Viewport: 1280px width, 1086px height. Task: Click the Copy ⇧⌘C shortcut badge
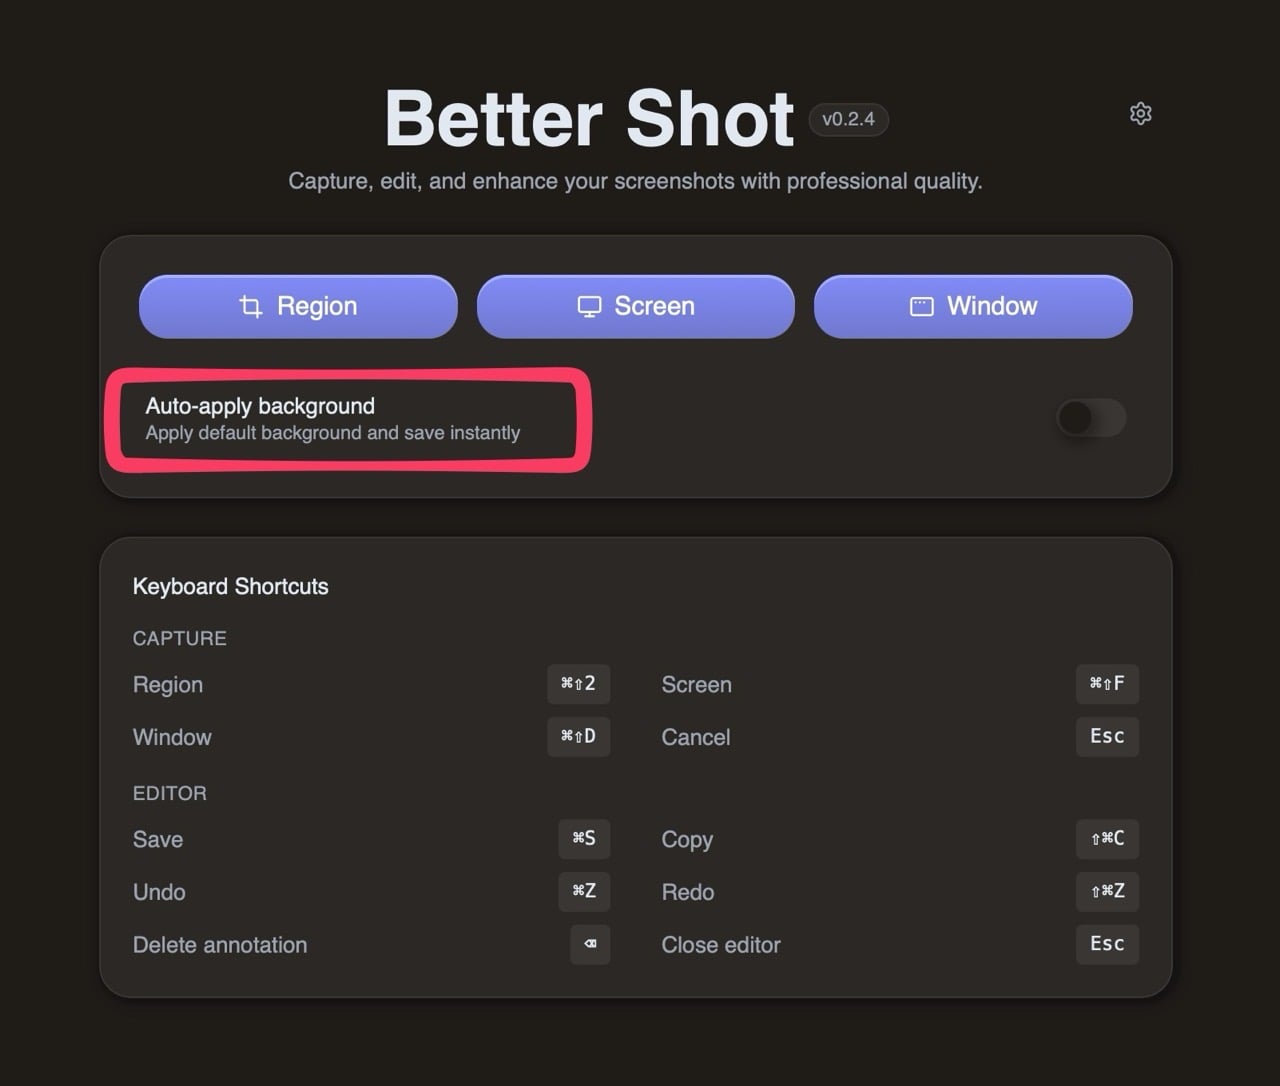(1107, 838)
